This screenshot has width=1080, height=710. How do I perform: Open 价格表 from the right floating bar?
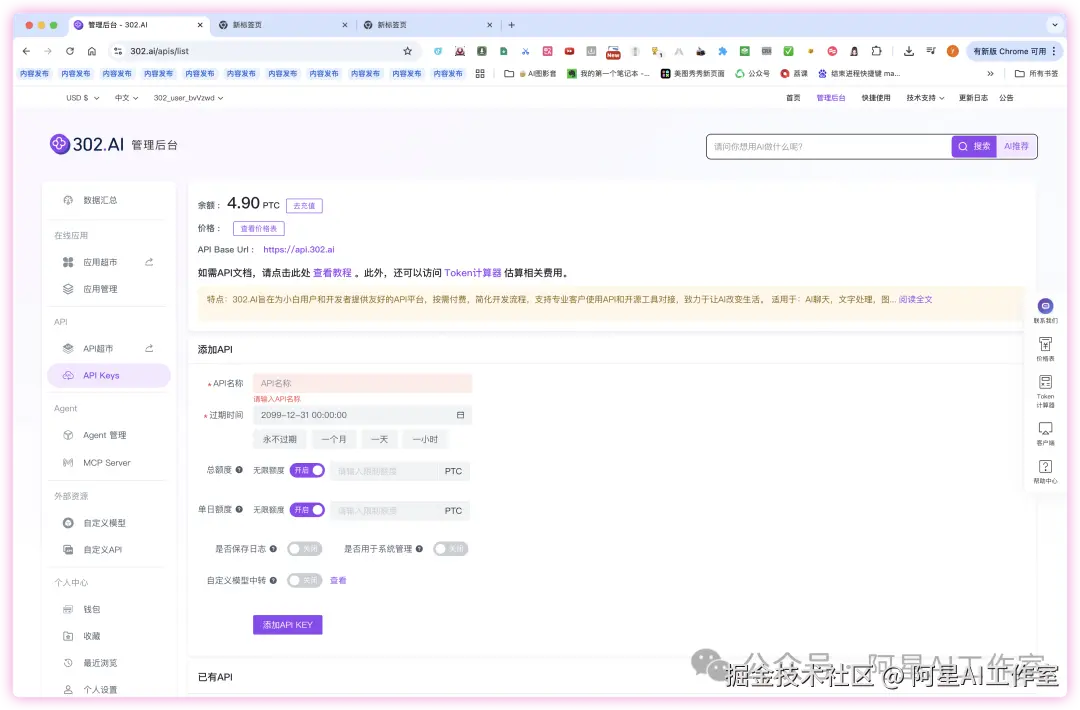[1045, 348]
